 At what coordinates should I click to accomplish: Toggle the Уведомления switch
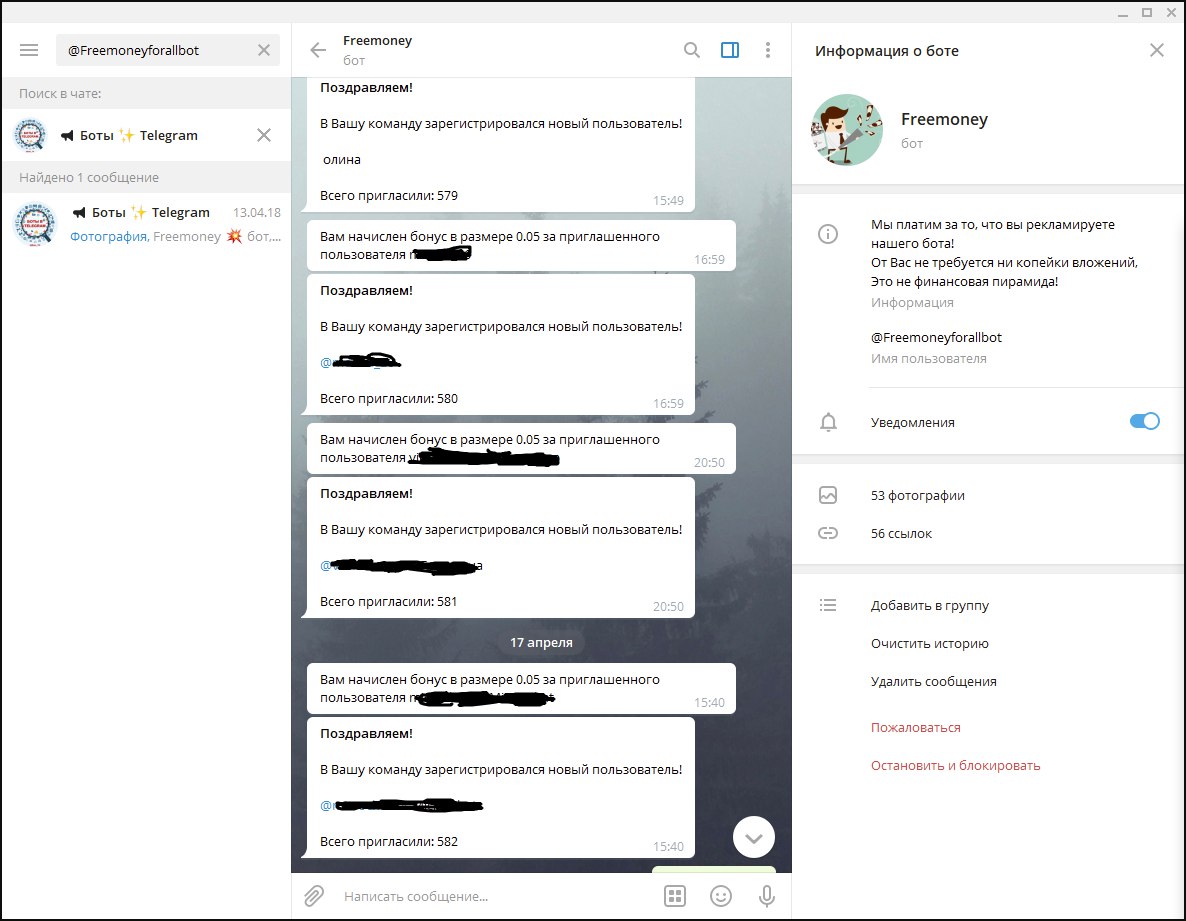pos(1144,421)
